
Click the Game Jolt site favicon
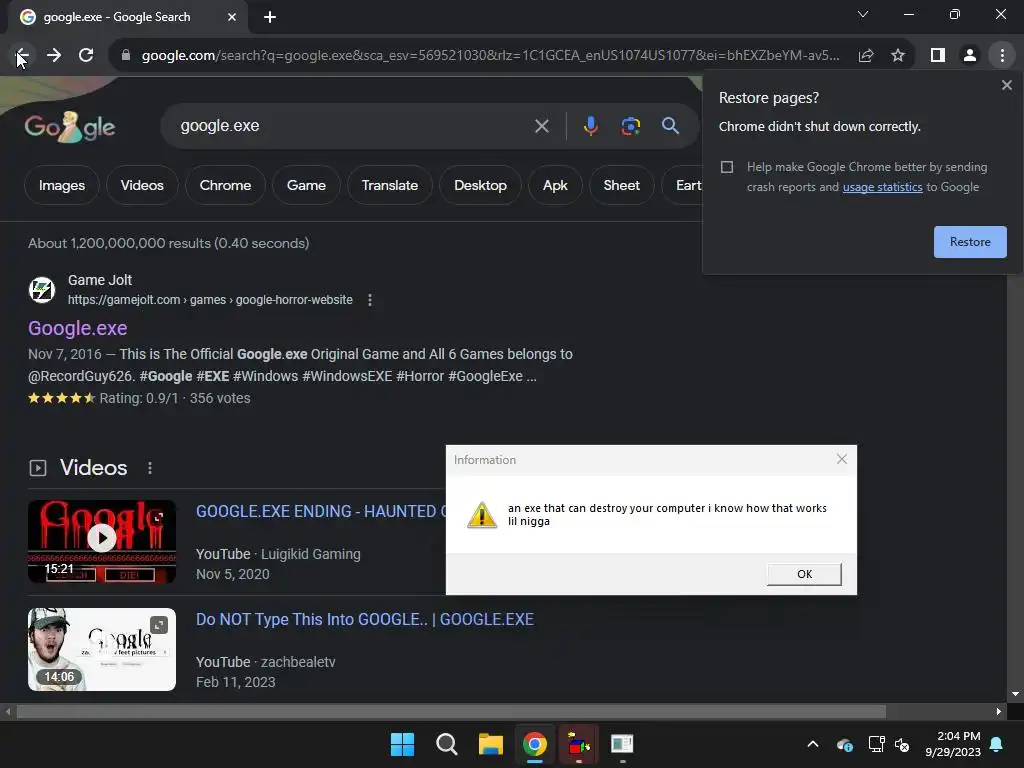click(x=42, y=289)
